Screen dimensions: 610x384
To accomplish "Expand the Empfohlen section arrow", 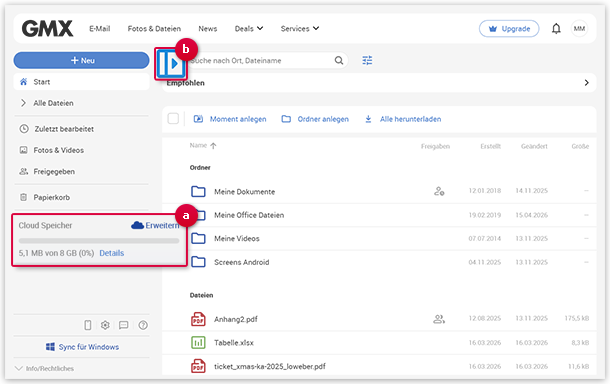I will pyautogui.click(x=586, y=82).
